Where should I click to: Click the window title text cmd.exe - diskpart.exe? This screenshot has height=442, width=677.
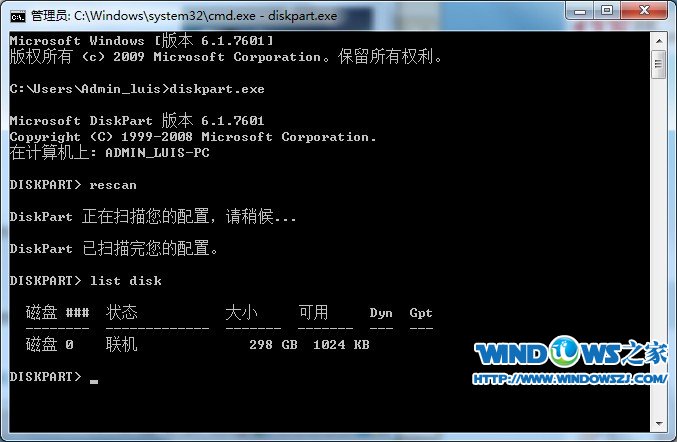click(x=206, y=16)
